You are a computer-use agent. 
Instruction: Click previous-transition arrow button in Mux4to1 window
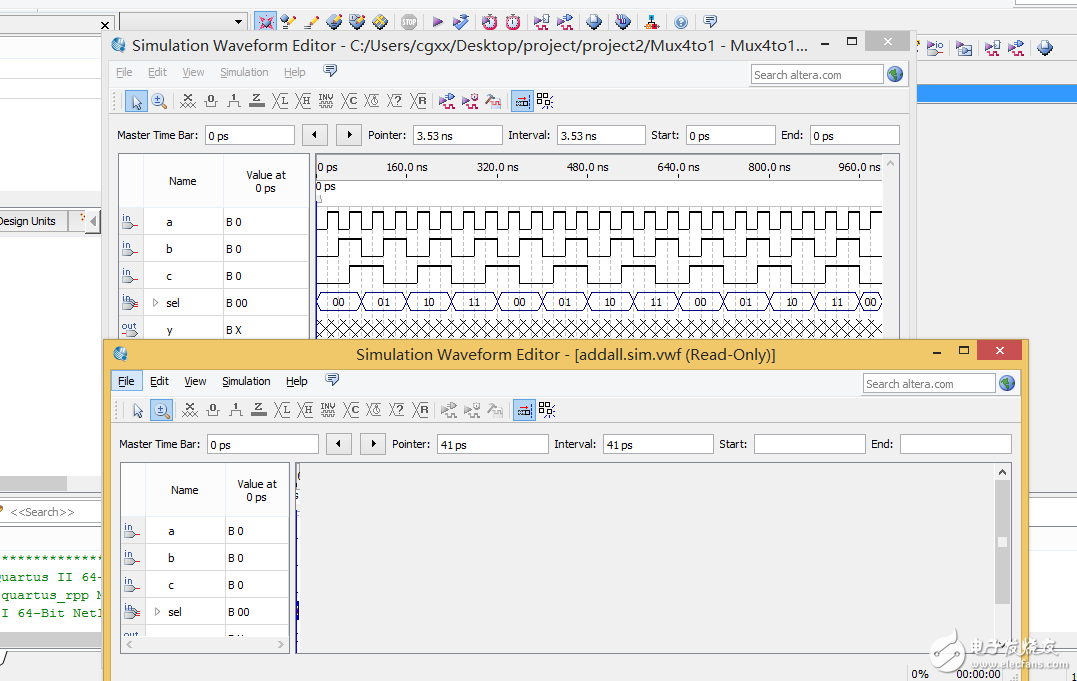[314, 135]
